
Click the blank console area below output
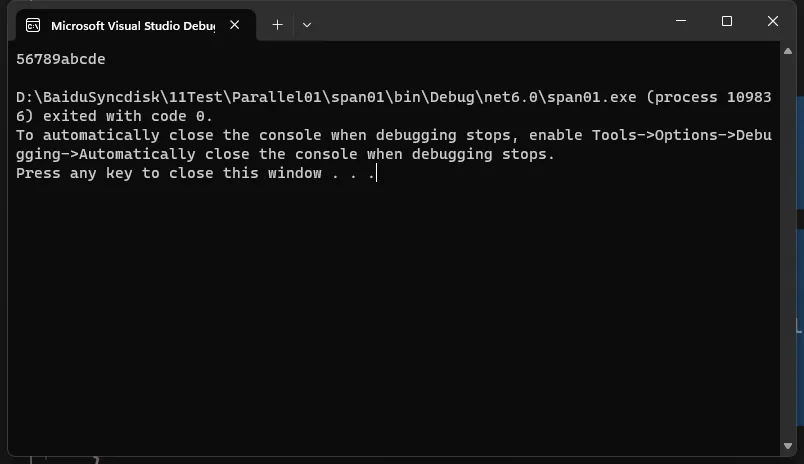pos(395,318)
